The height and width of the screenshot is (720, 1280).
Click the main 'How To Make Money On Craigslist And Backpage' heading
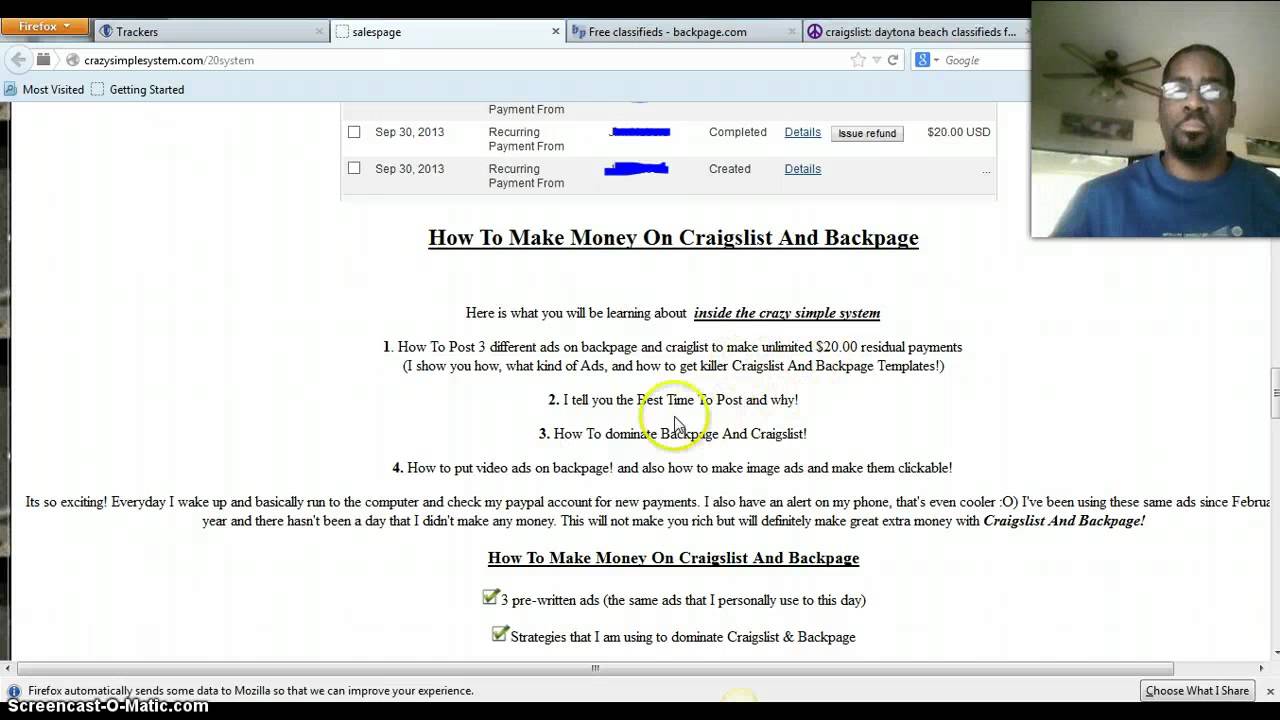click(x=673, y=237)
